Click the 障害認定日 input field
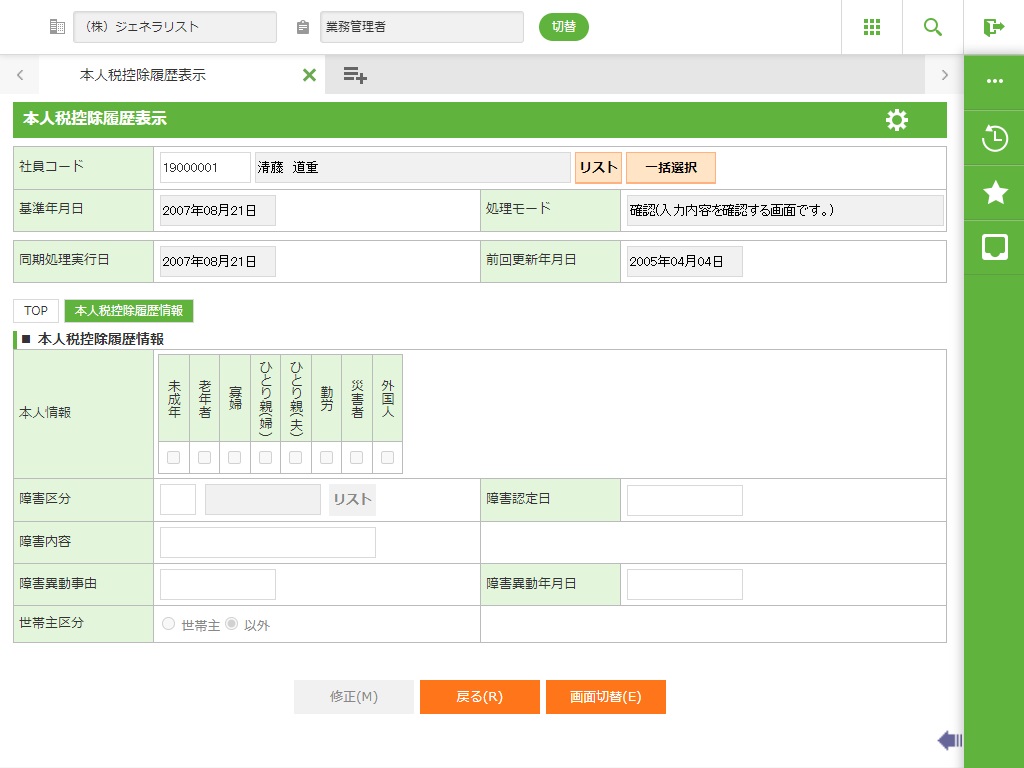 click(x=684, y=500)
